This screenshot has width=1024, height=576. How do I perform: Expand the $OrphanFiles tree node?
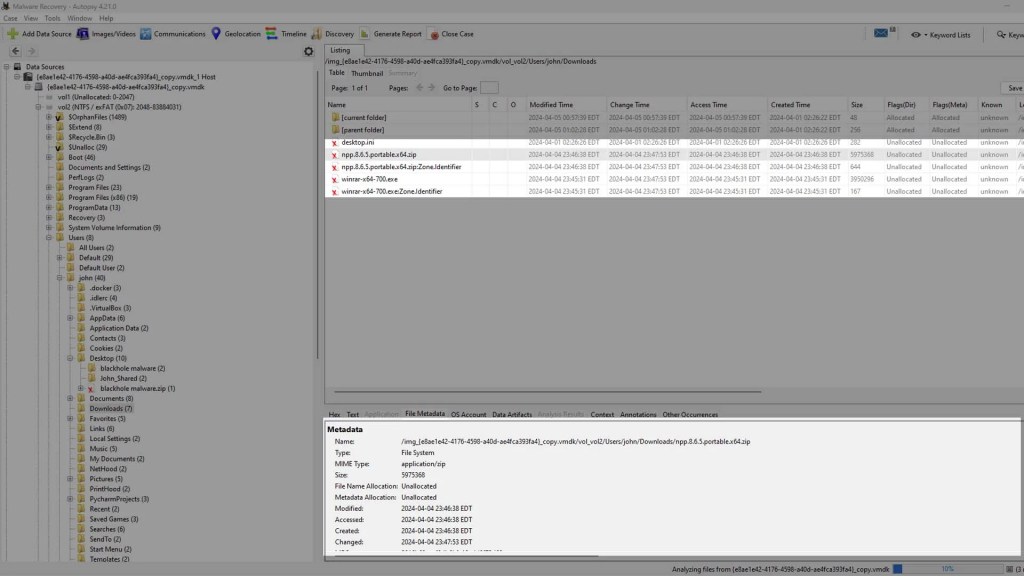49,117
